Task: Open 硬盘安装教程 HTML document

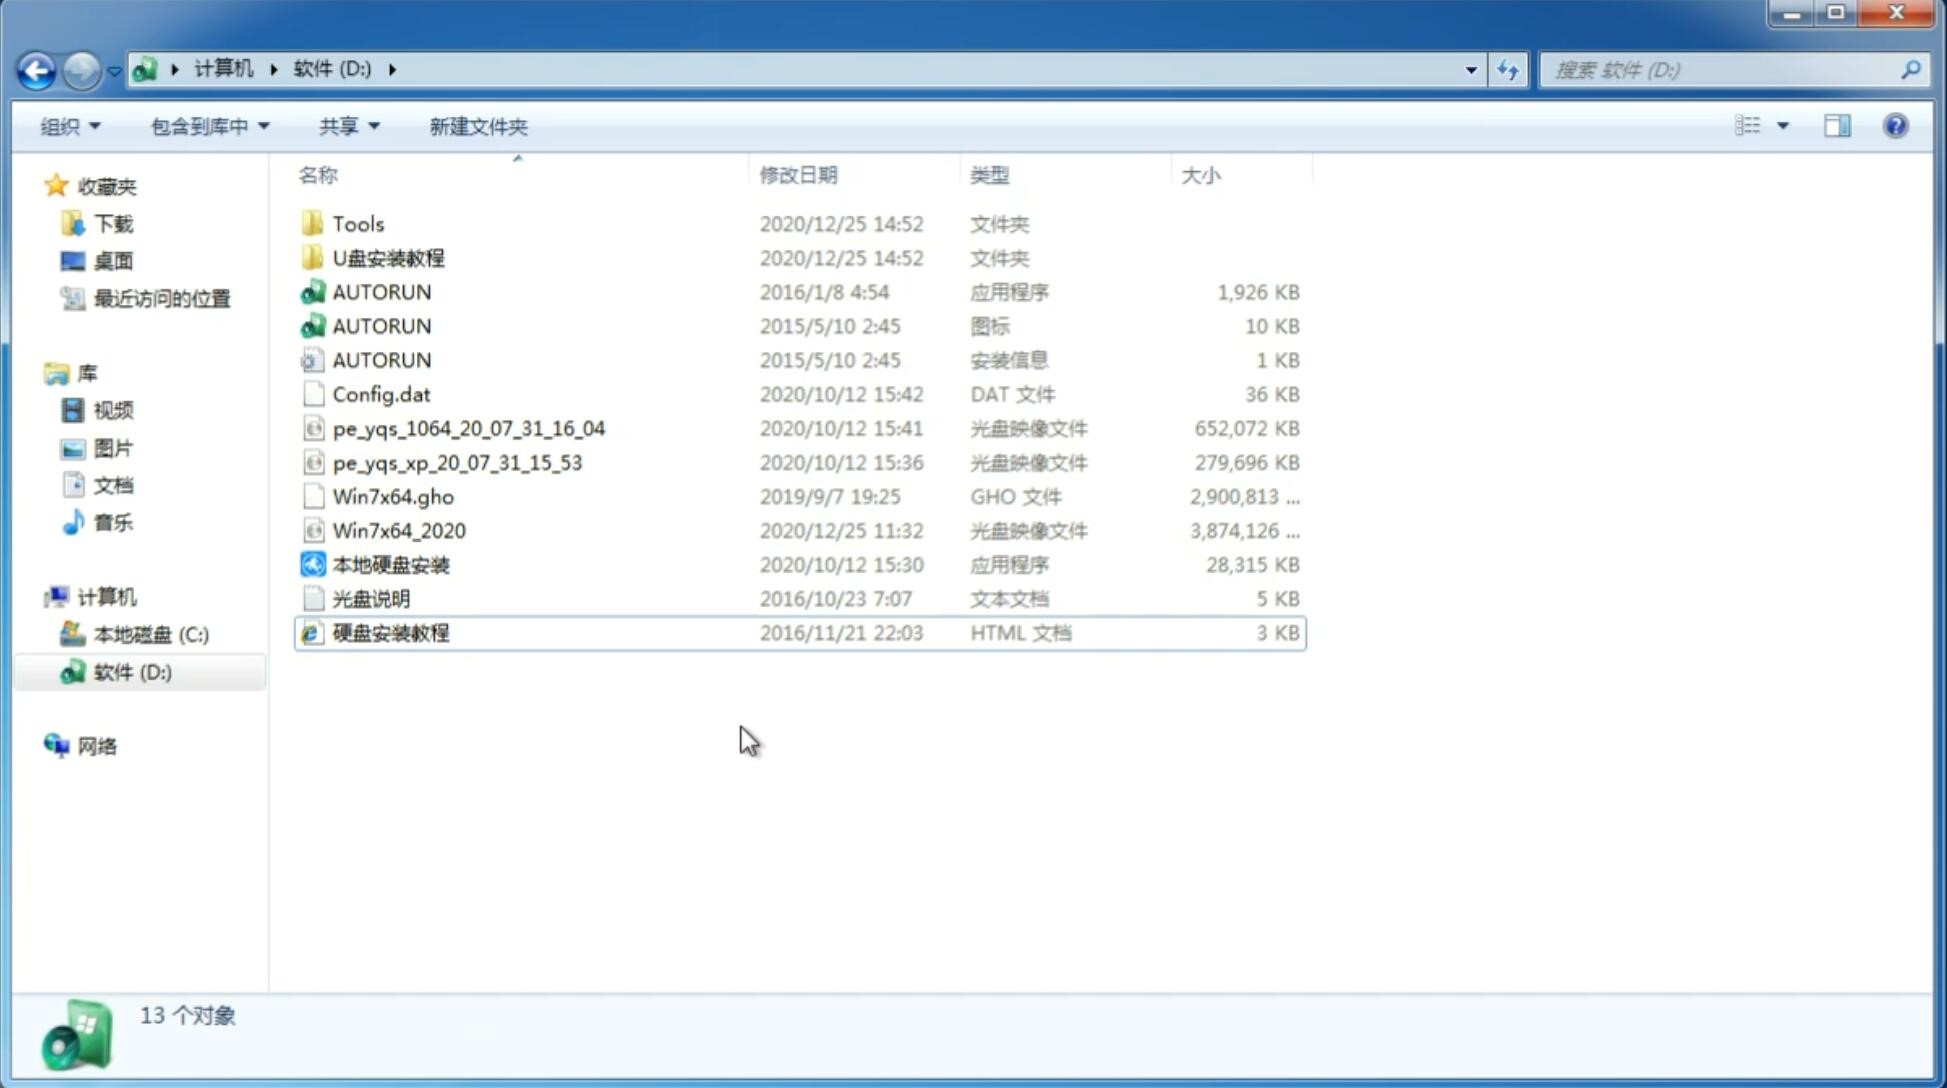Action: [x=390, y=632]
